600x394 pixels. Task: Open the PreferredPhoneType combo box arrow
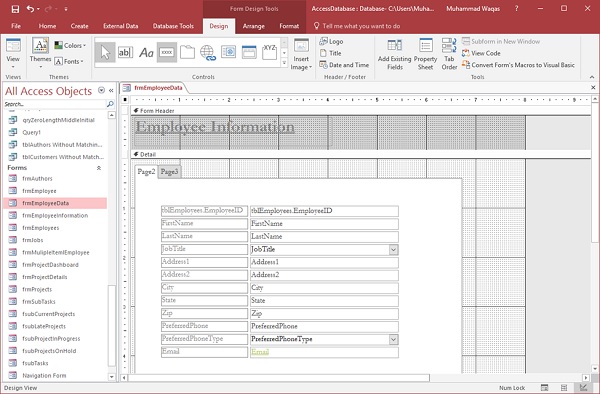[x=393, y=339]
